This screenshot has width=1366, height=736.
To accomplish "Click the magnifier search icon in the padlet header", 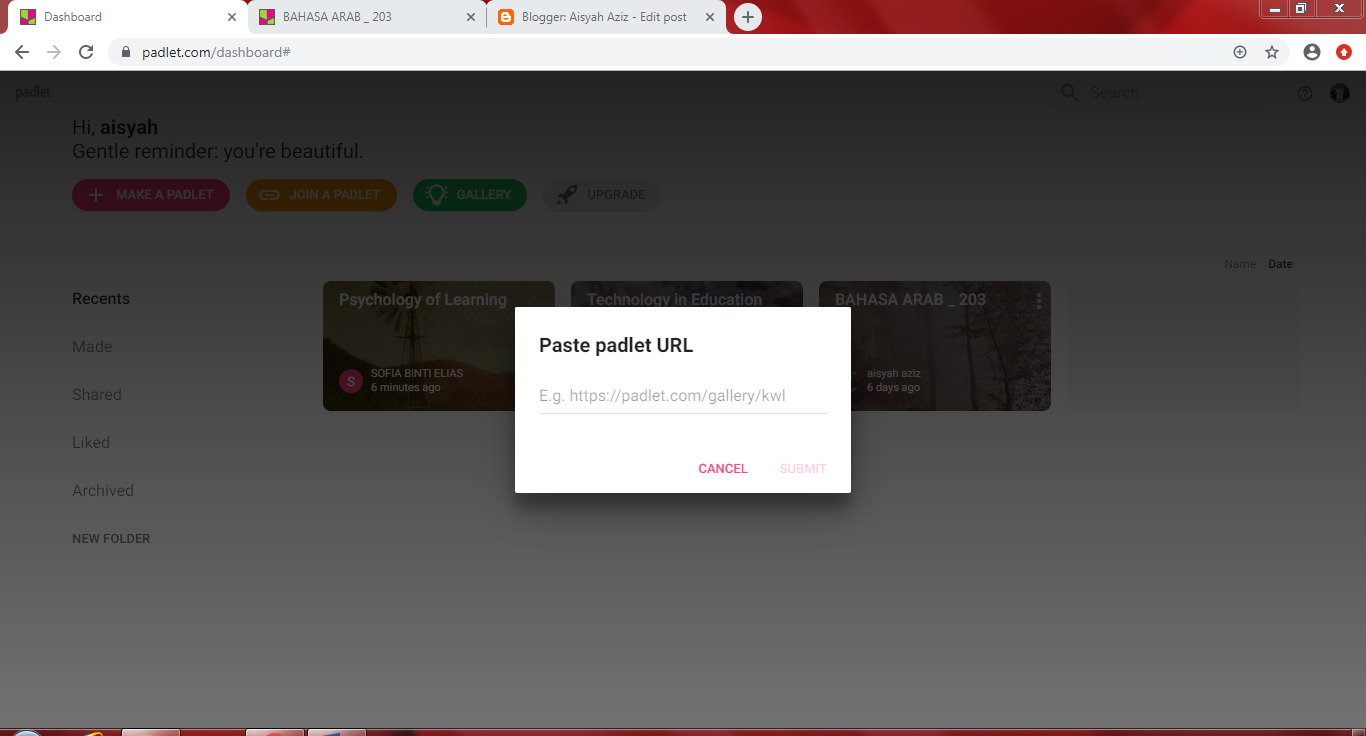I will [x=1069, y=92].
